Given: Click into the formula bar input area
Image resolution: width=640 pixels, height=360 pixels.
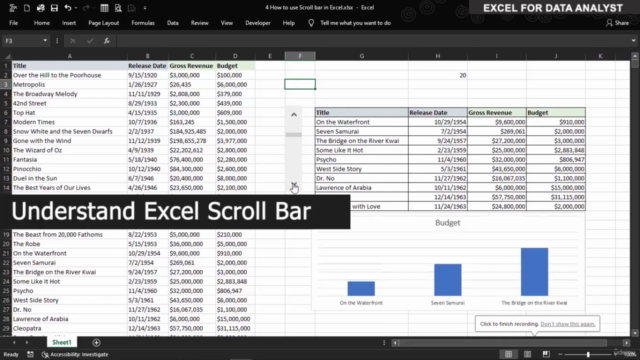Looking at the screenshot, I should 372,41.
